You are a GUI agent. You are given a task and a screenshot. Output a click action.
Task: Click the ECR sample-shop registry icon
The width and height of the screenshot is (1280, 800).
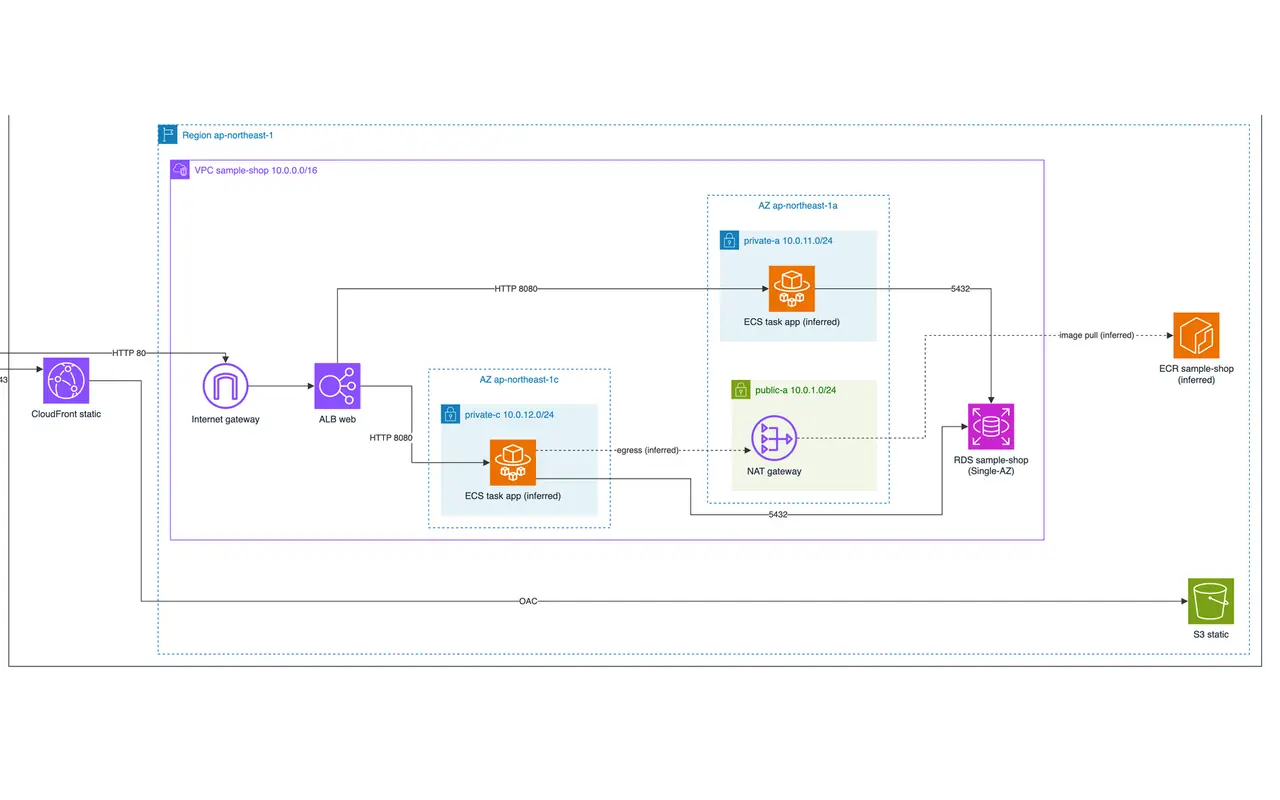[x=1196, y=335]
